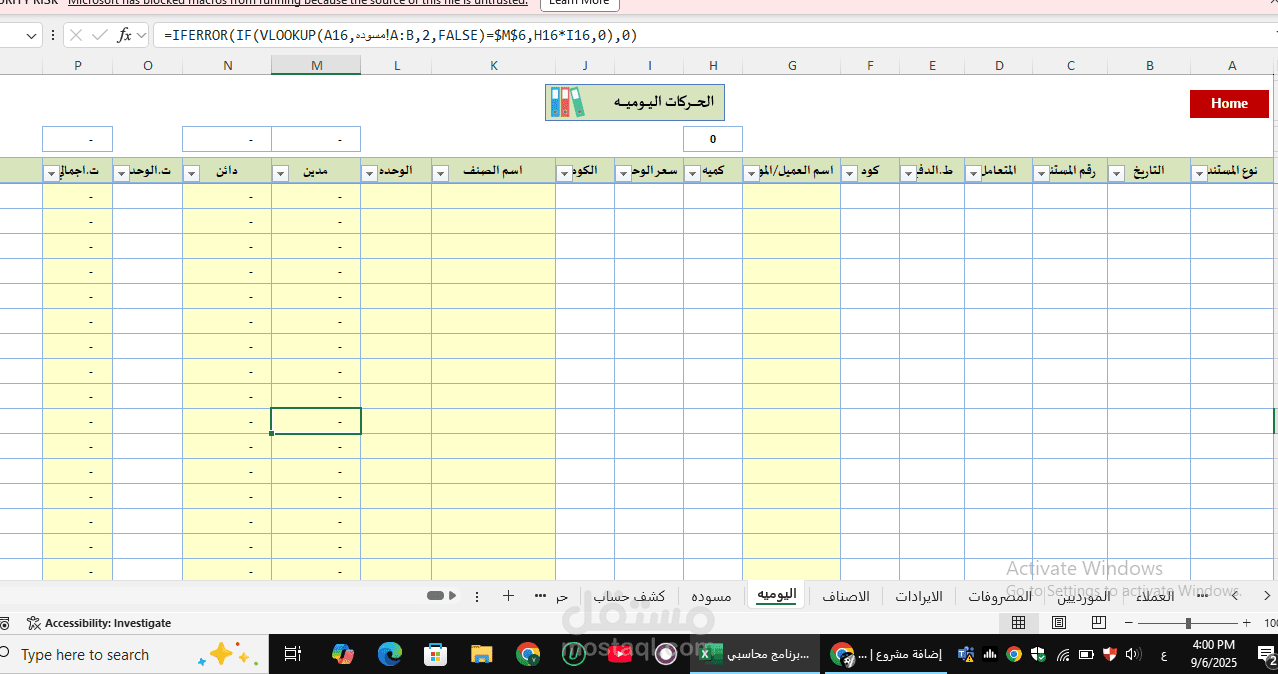
Task: Switch to the اليوميه sheet tab
Action: click(x=777, y=594)
